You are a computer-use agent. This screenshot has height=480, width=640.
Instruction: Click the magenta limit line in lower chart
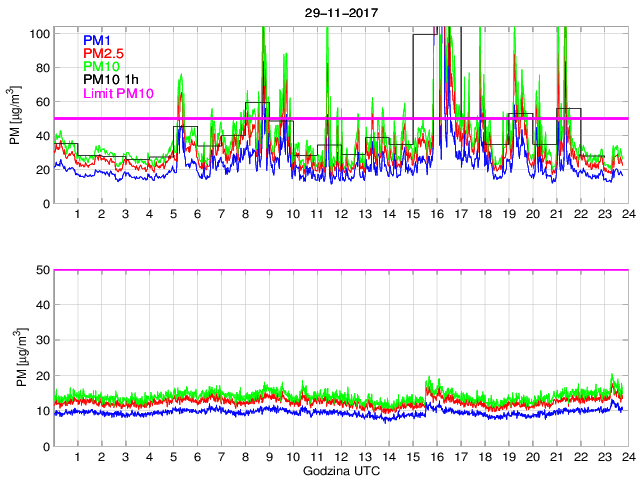point(340,270)
